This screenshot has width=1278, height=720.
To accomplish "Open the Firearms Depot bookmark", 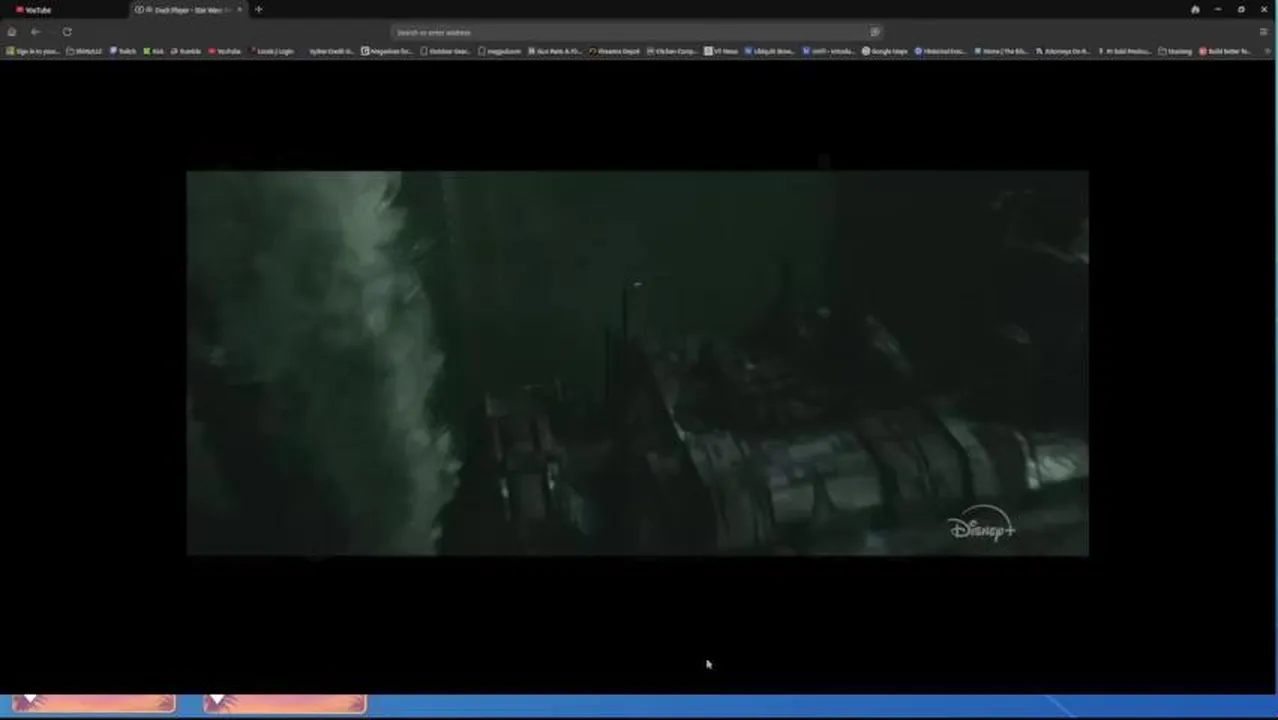I will [615, 51].
